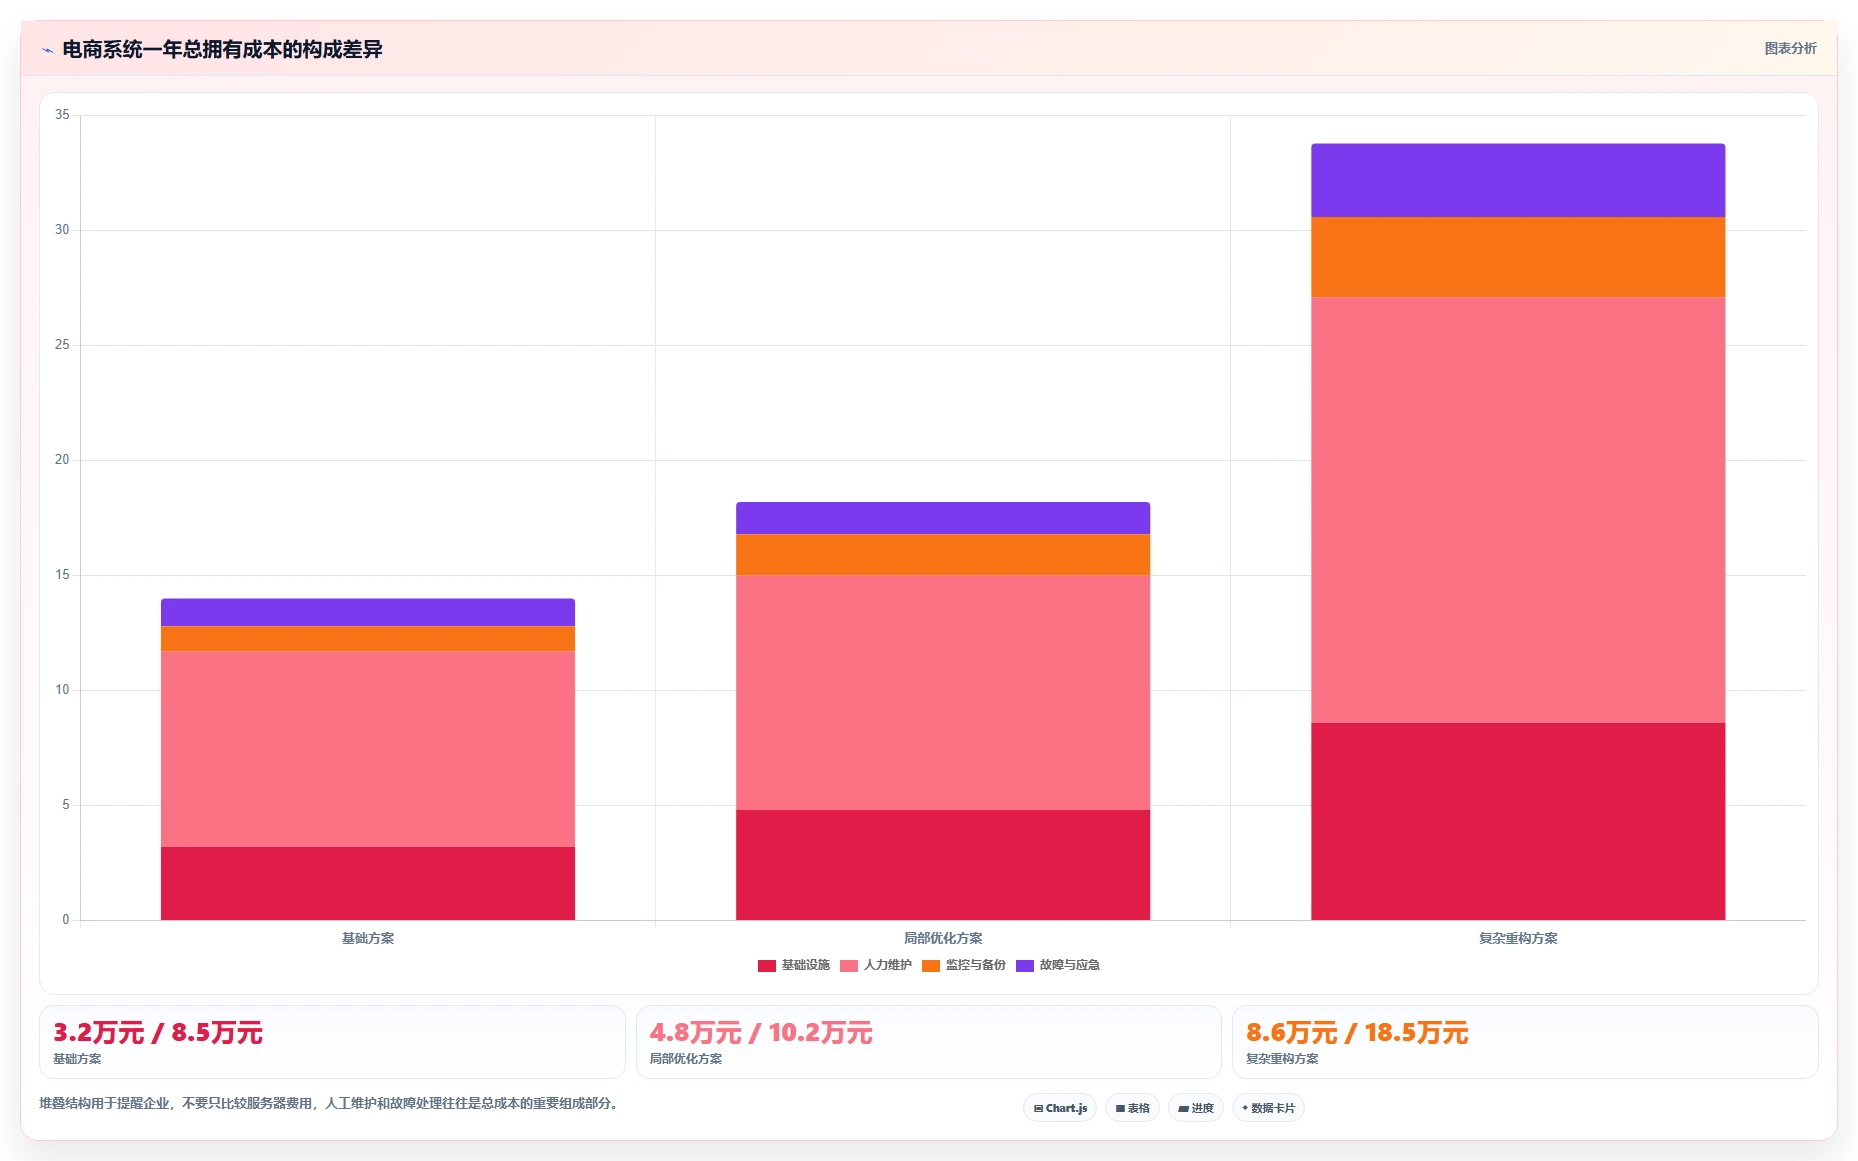This screenshot has width=1858, height=1161.
Task: Click the 基础方案 caption under 3.2万元 card
Action: point(77,1059)
